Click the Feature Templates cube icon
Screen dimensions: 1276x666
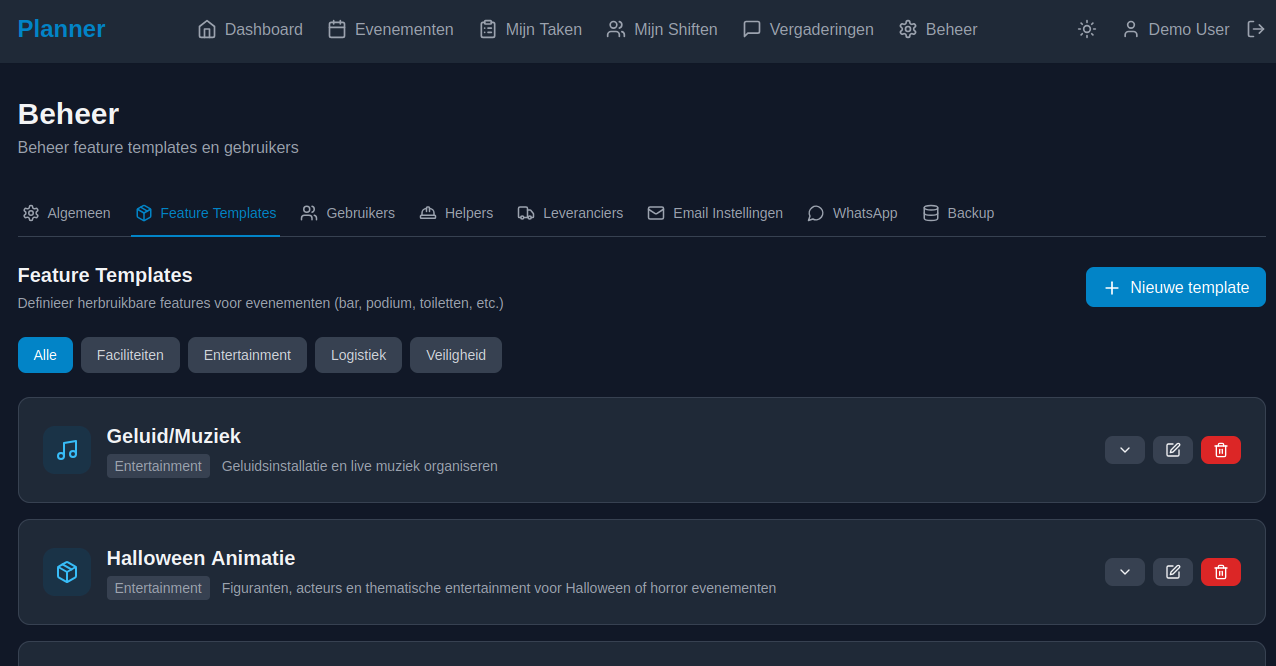click(144, 213)
